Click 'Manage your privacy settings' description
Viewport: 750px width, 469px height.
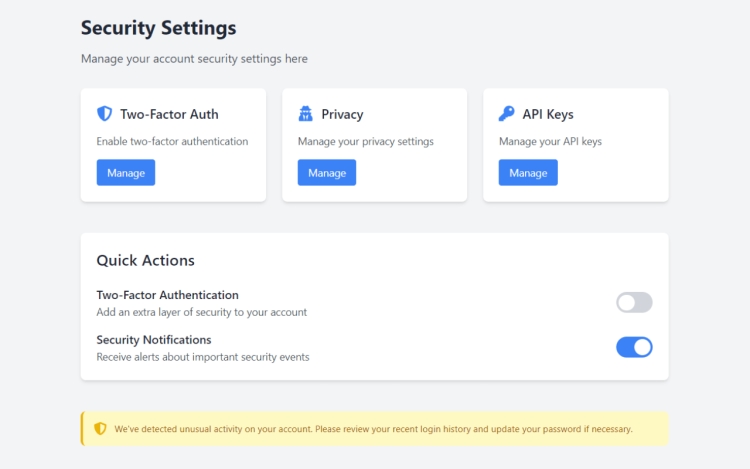pos(366,142)
